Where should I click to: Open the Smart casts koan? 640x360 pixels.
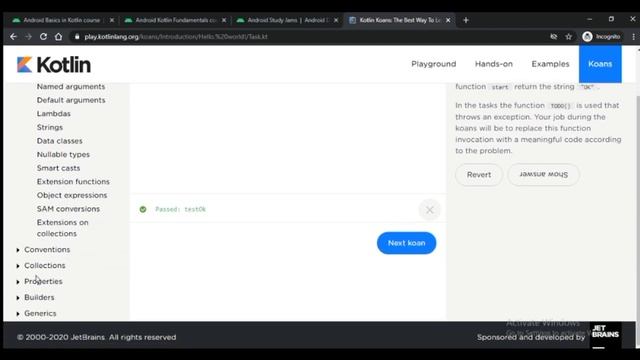(x=58, y=168)
